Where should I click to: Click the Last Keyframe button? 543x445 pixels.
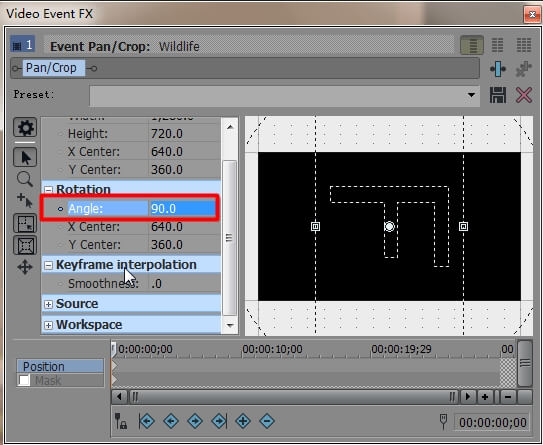[219, 421]
